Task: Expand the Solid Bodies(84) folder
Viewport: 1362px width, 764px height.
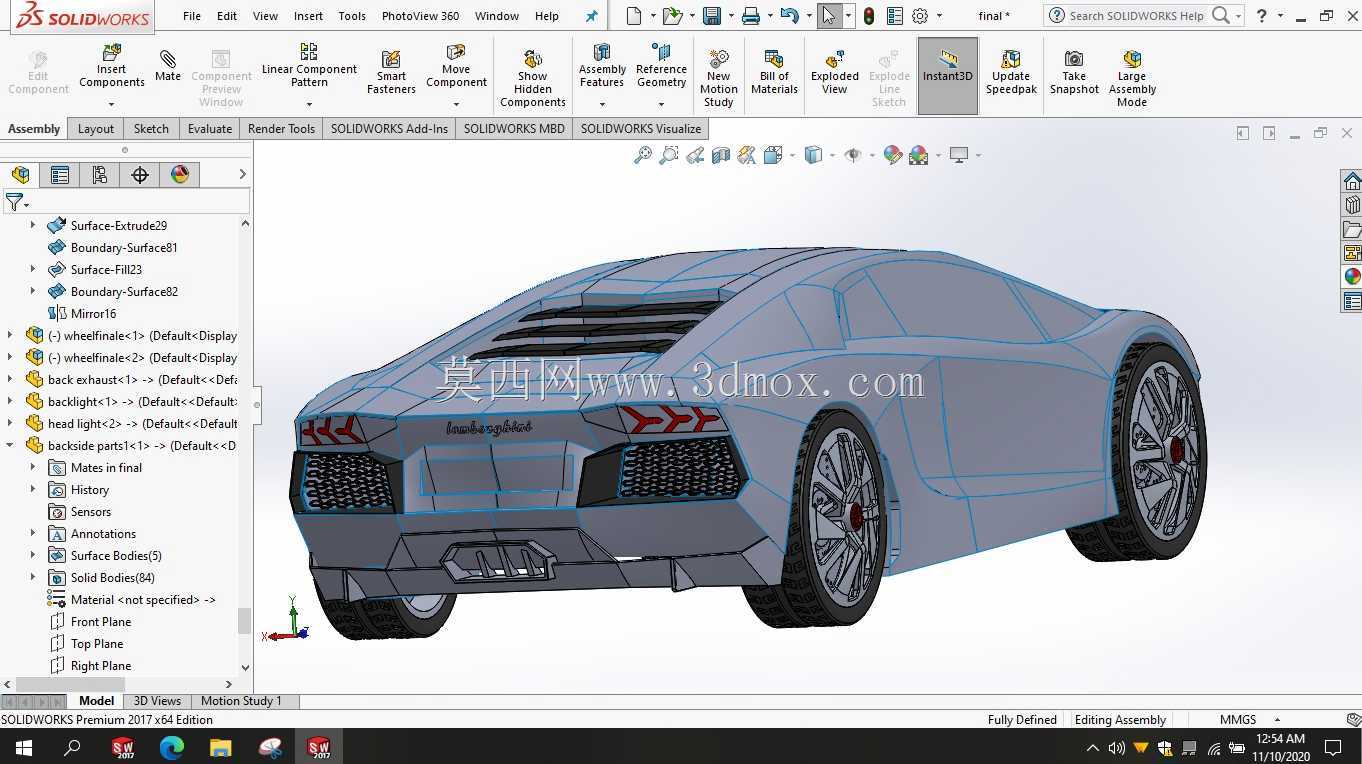Action: coord(33,578)
